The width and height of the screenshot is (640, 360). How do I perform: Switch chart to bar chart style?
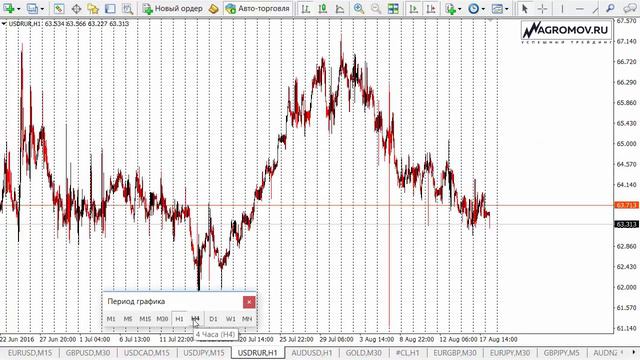[305, 8]
